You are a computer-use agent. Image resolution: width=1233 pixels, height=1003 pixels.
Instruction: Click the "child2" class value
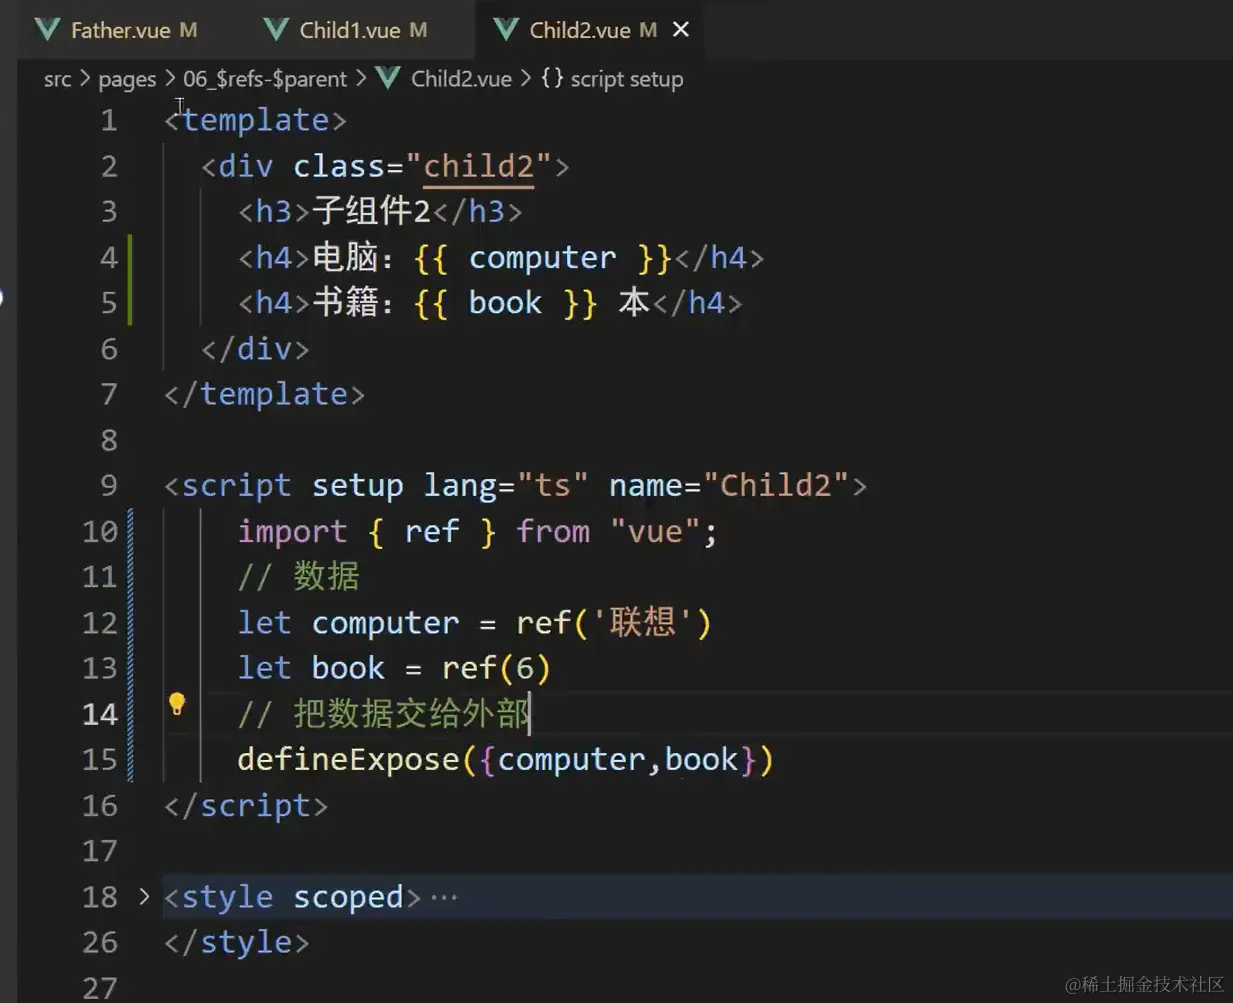[478, 166]
